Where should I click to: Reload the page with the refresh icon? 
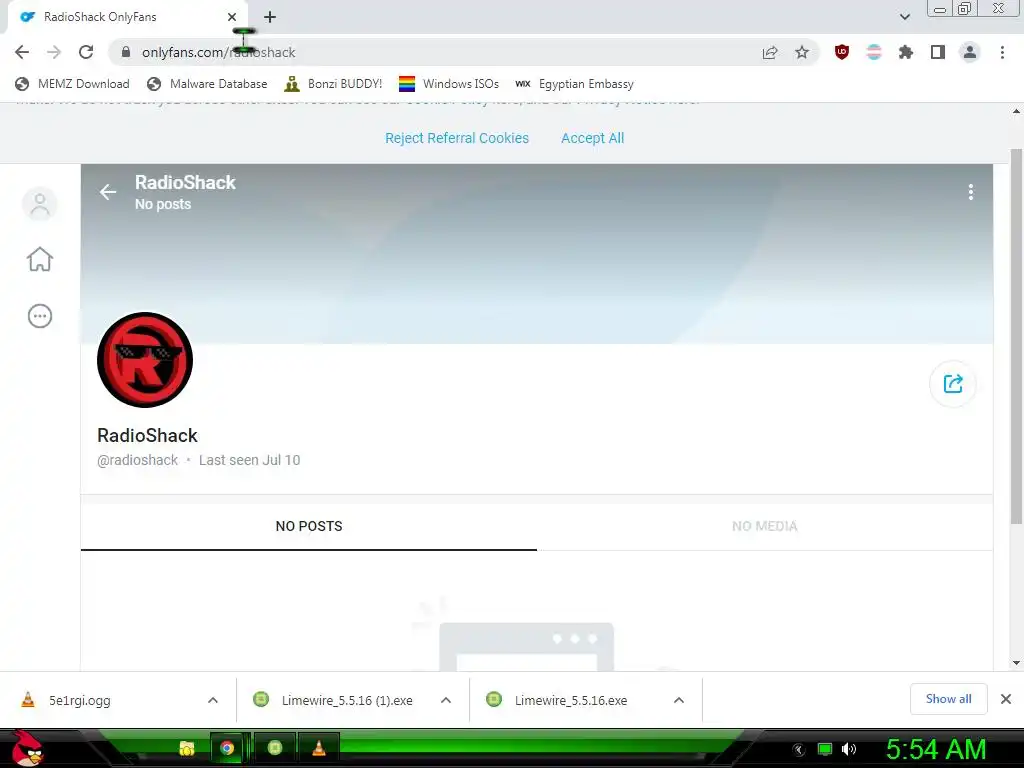coord(86,52)
